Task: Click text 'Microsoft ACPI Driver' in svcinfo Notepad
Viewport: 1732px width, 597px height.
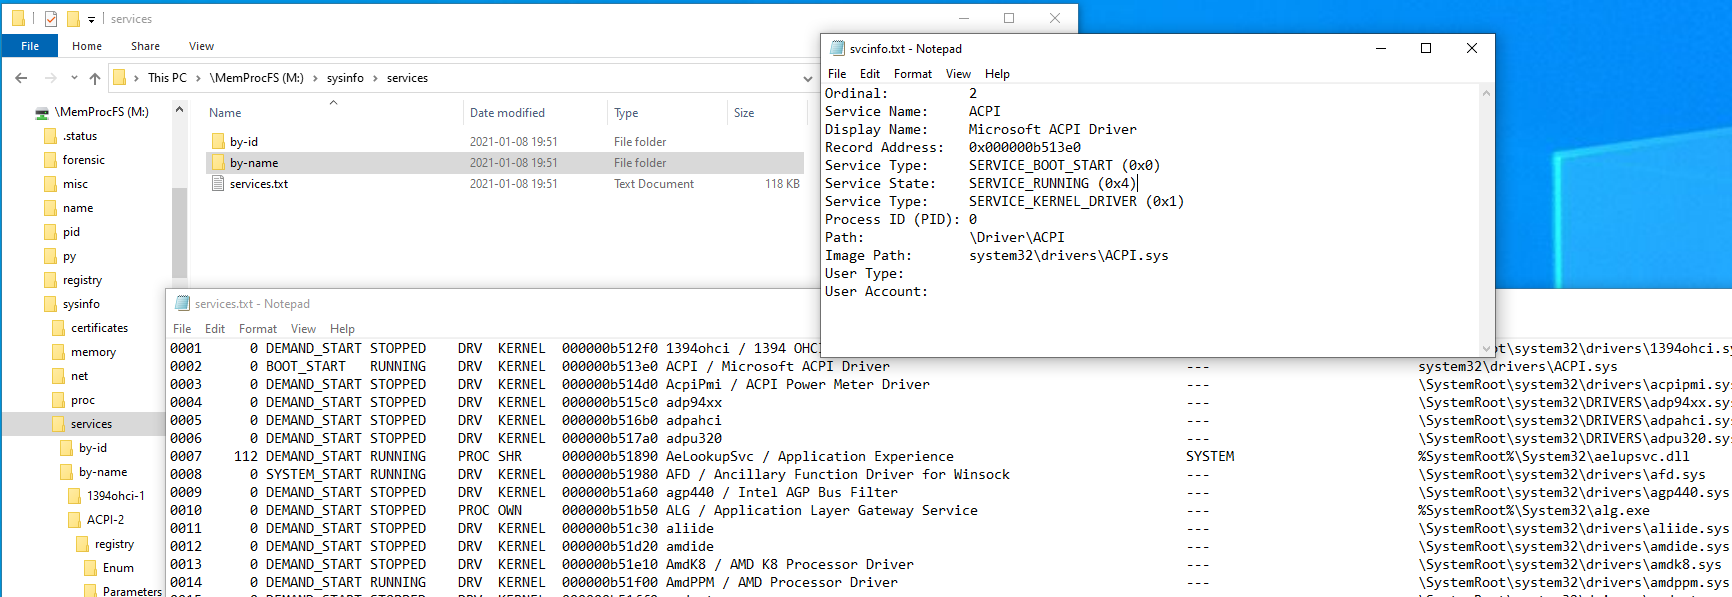Action: (x=1052, y=130)
